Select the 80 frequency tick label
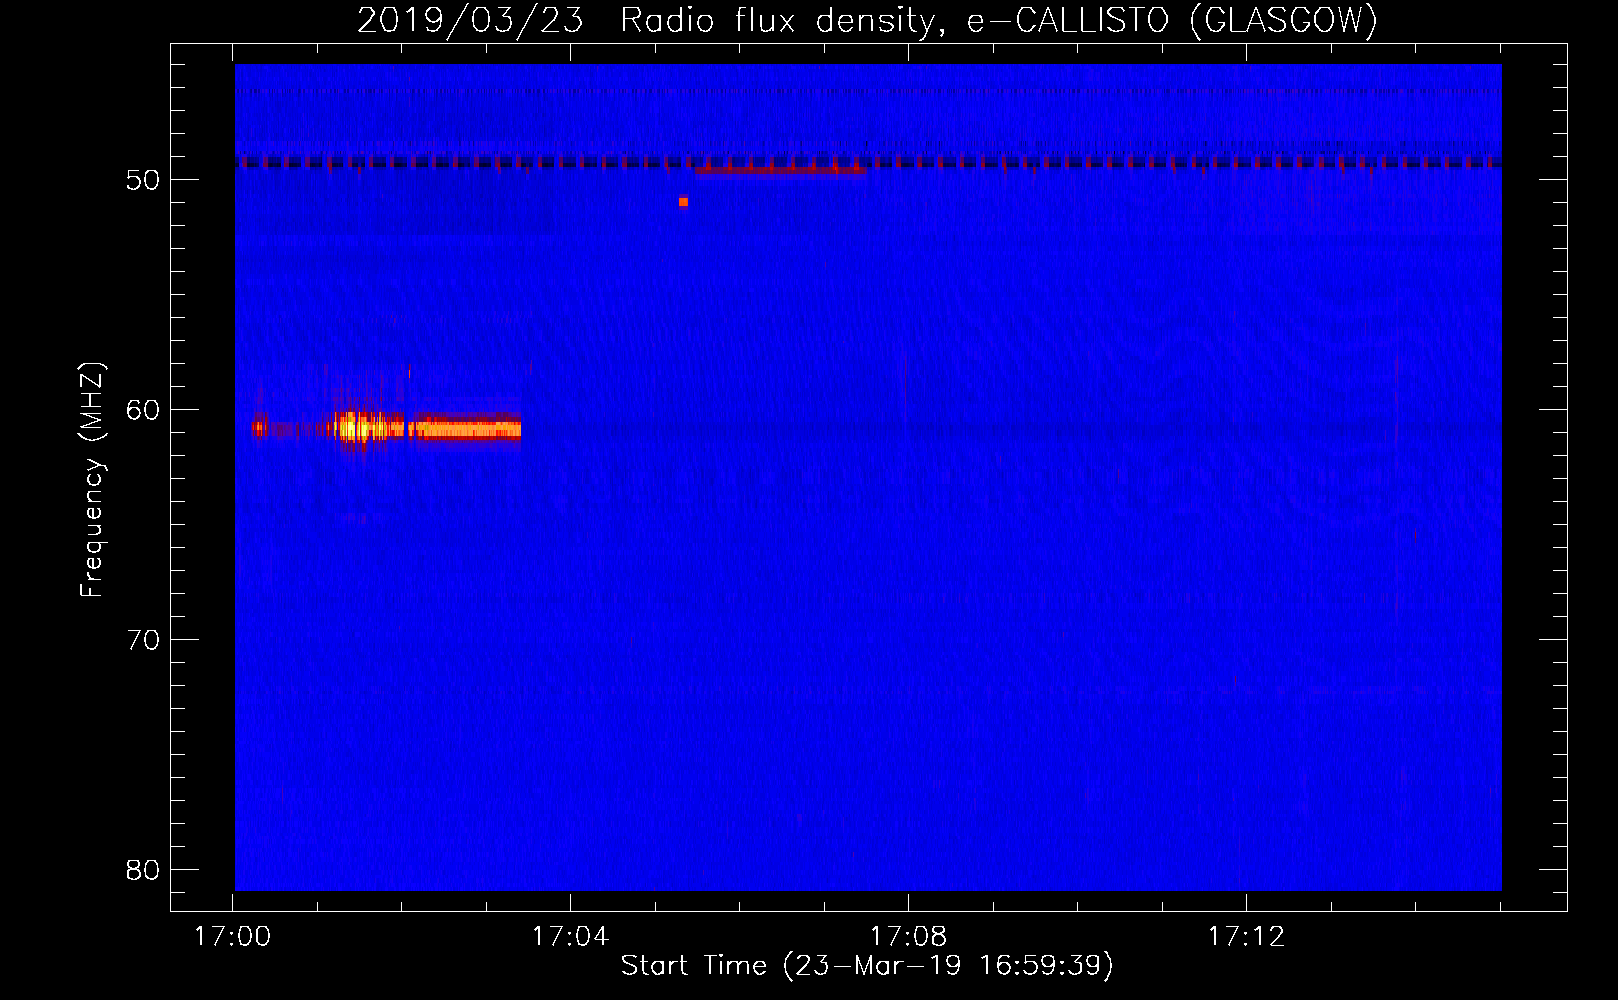Screen dimensions: 1618x1000 coord(143,870)
